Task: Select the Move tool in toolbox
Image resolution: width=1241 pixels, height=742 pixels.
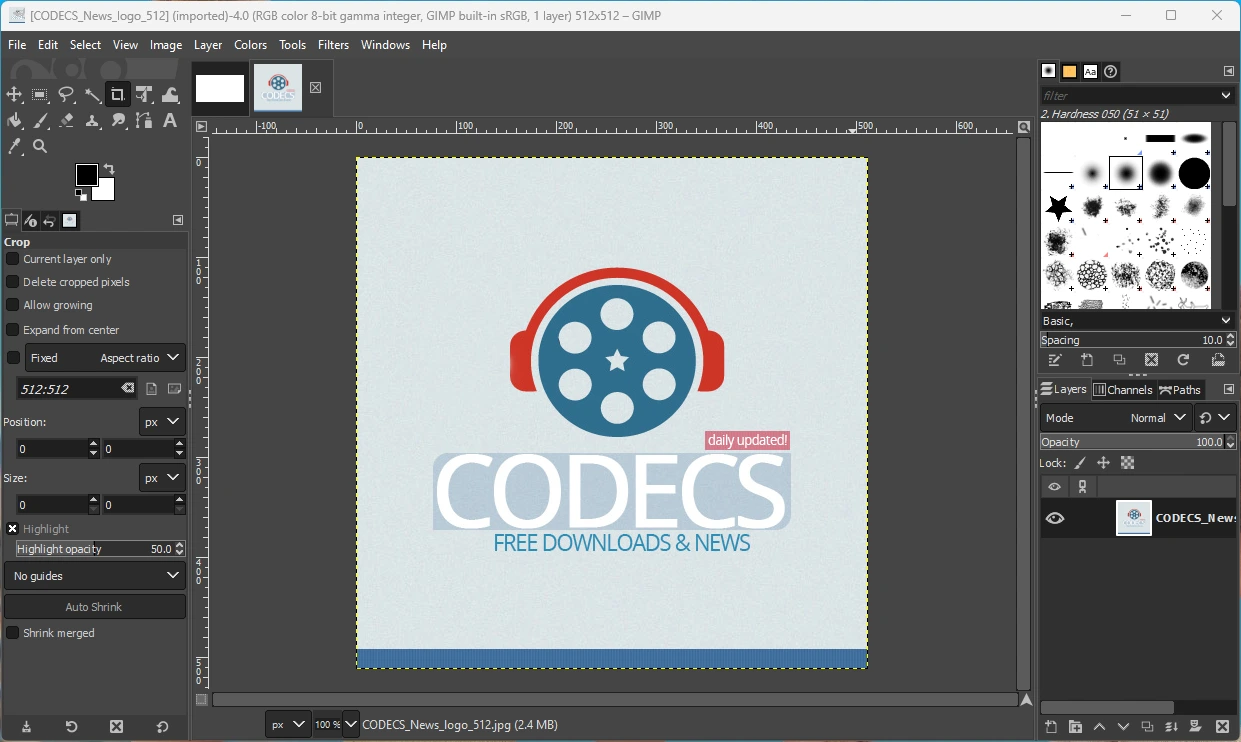Action: pos(14,95)
